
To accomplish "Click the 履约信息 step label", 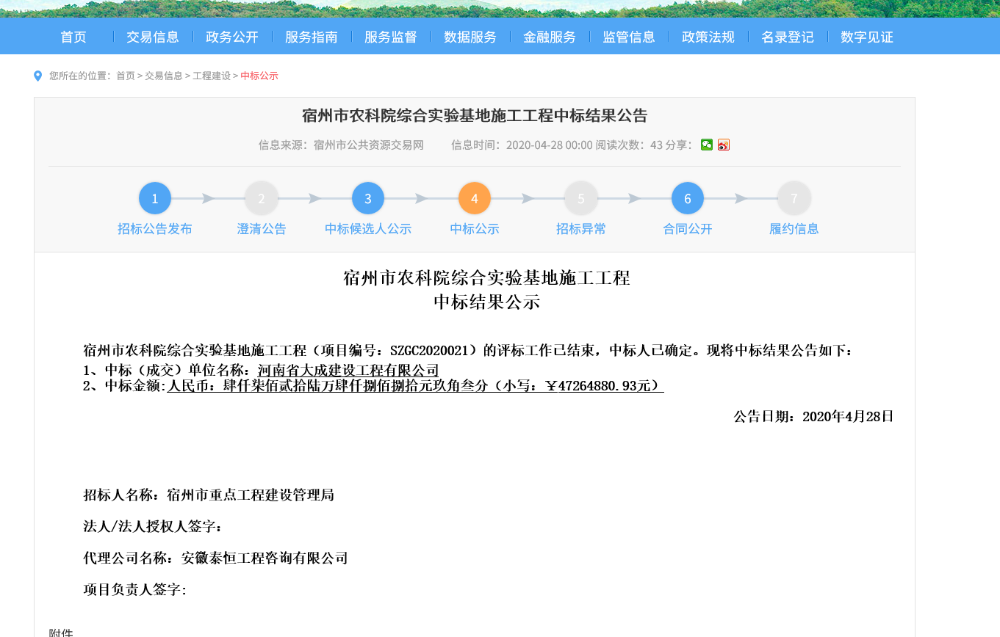I will click(x=794, y=229).
